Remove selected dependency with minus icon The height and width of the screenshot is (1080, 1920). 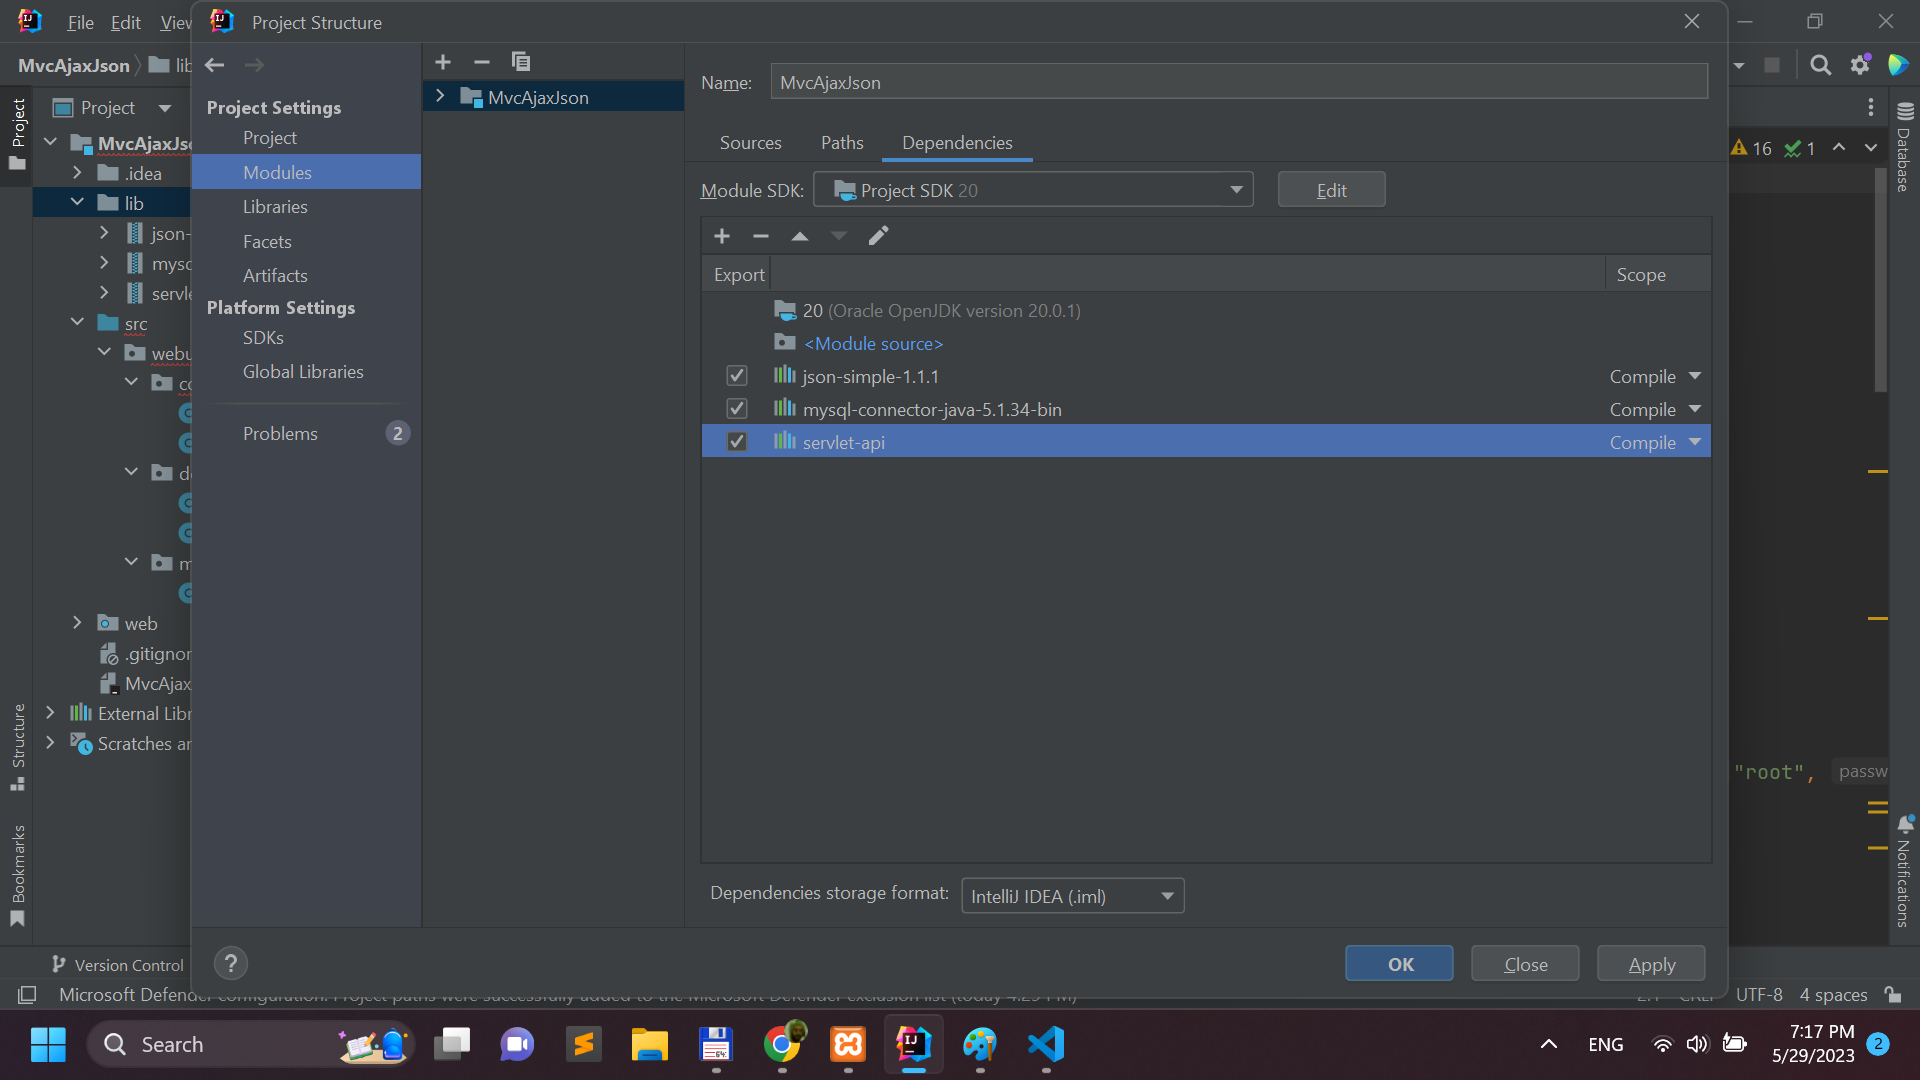tap(760, 236)
